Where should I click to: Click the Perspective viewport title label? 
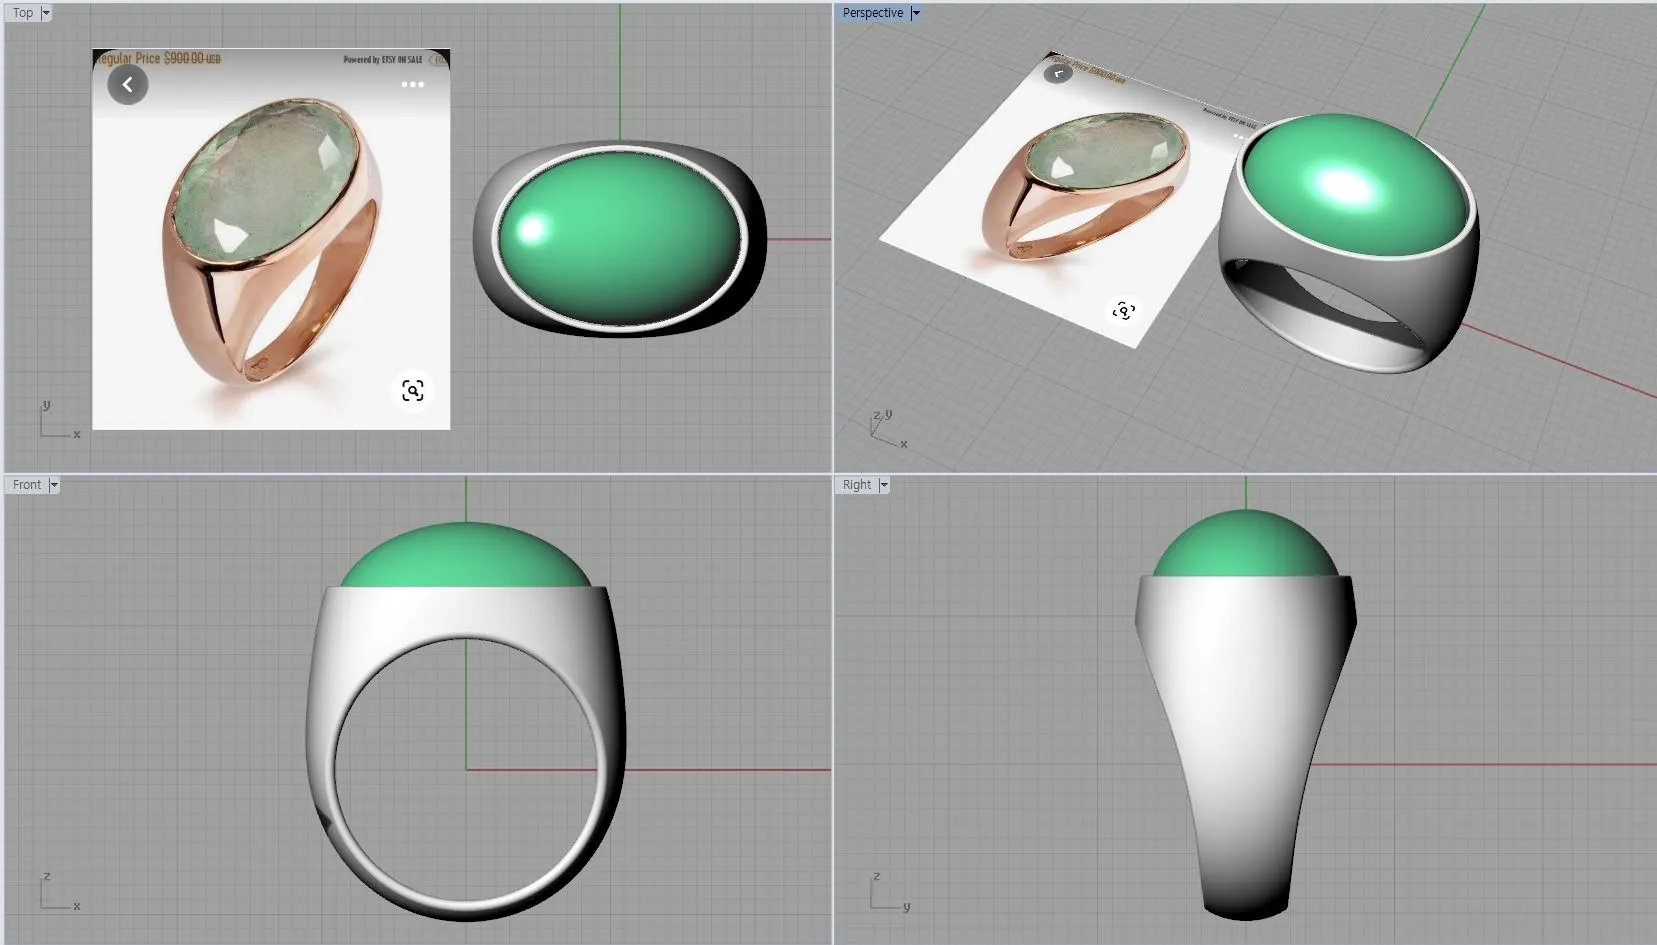point(872,13)
